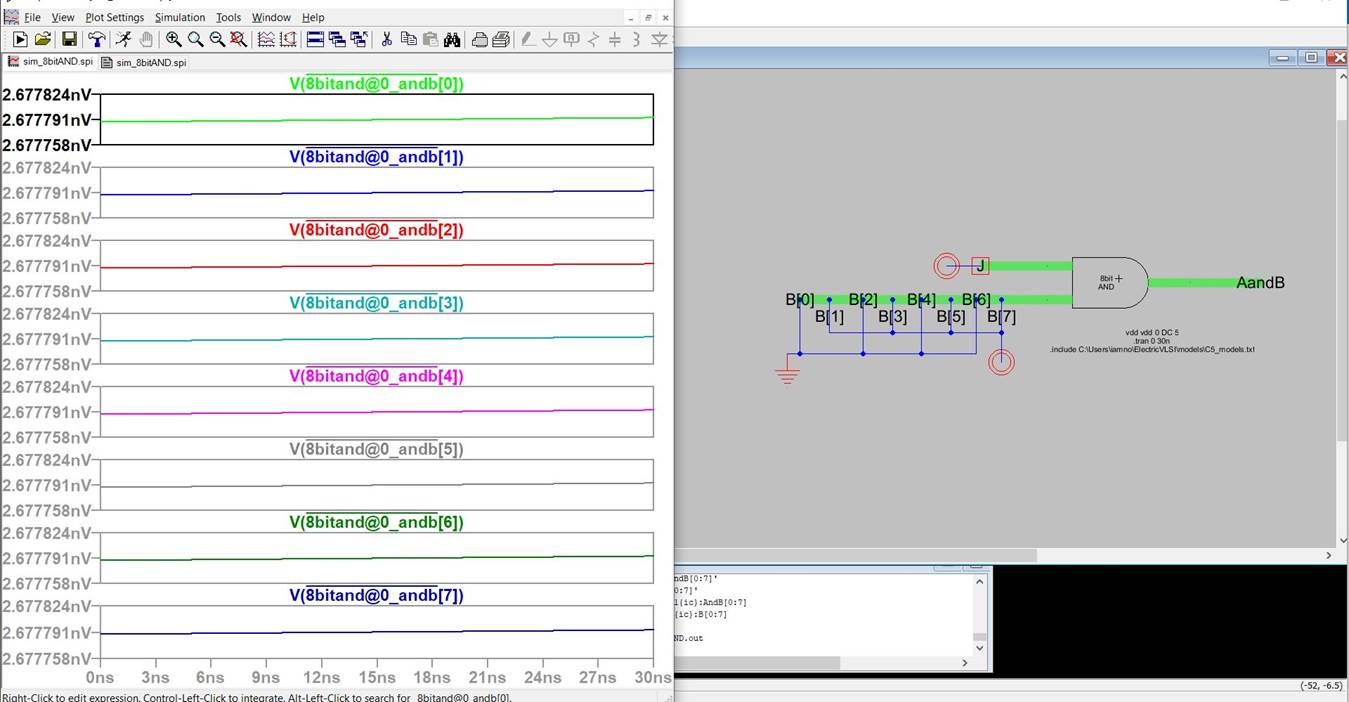The image size is (1349, 702).
Task: Click the Zoom Full Extents crossed magnifier
Action: coord(238,39)
